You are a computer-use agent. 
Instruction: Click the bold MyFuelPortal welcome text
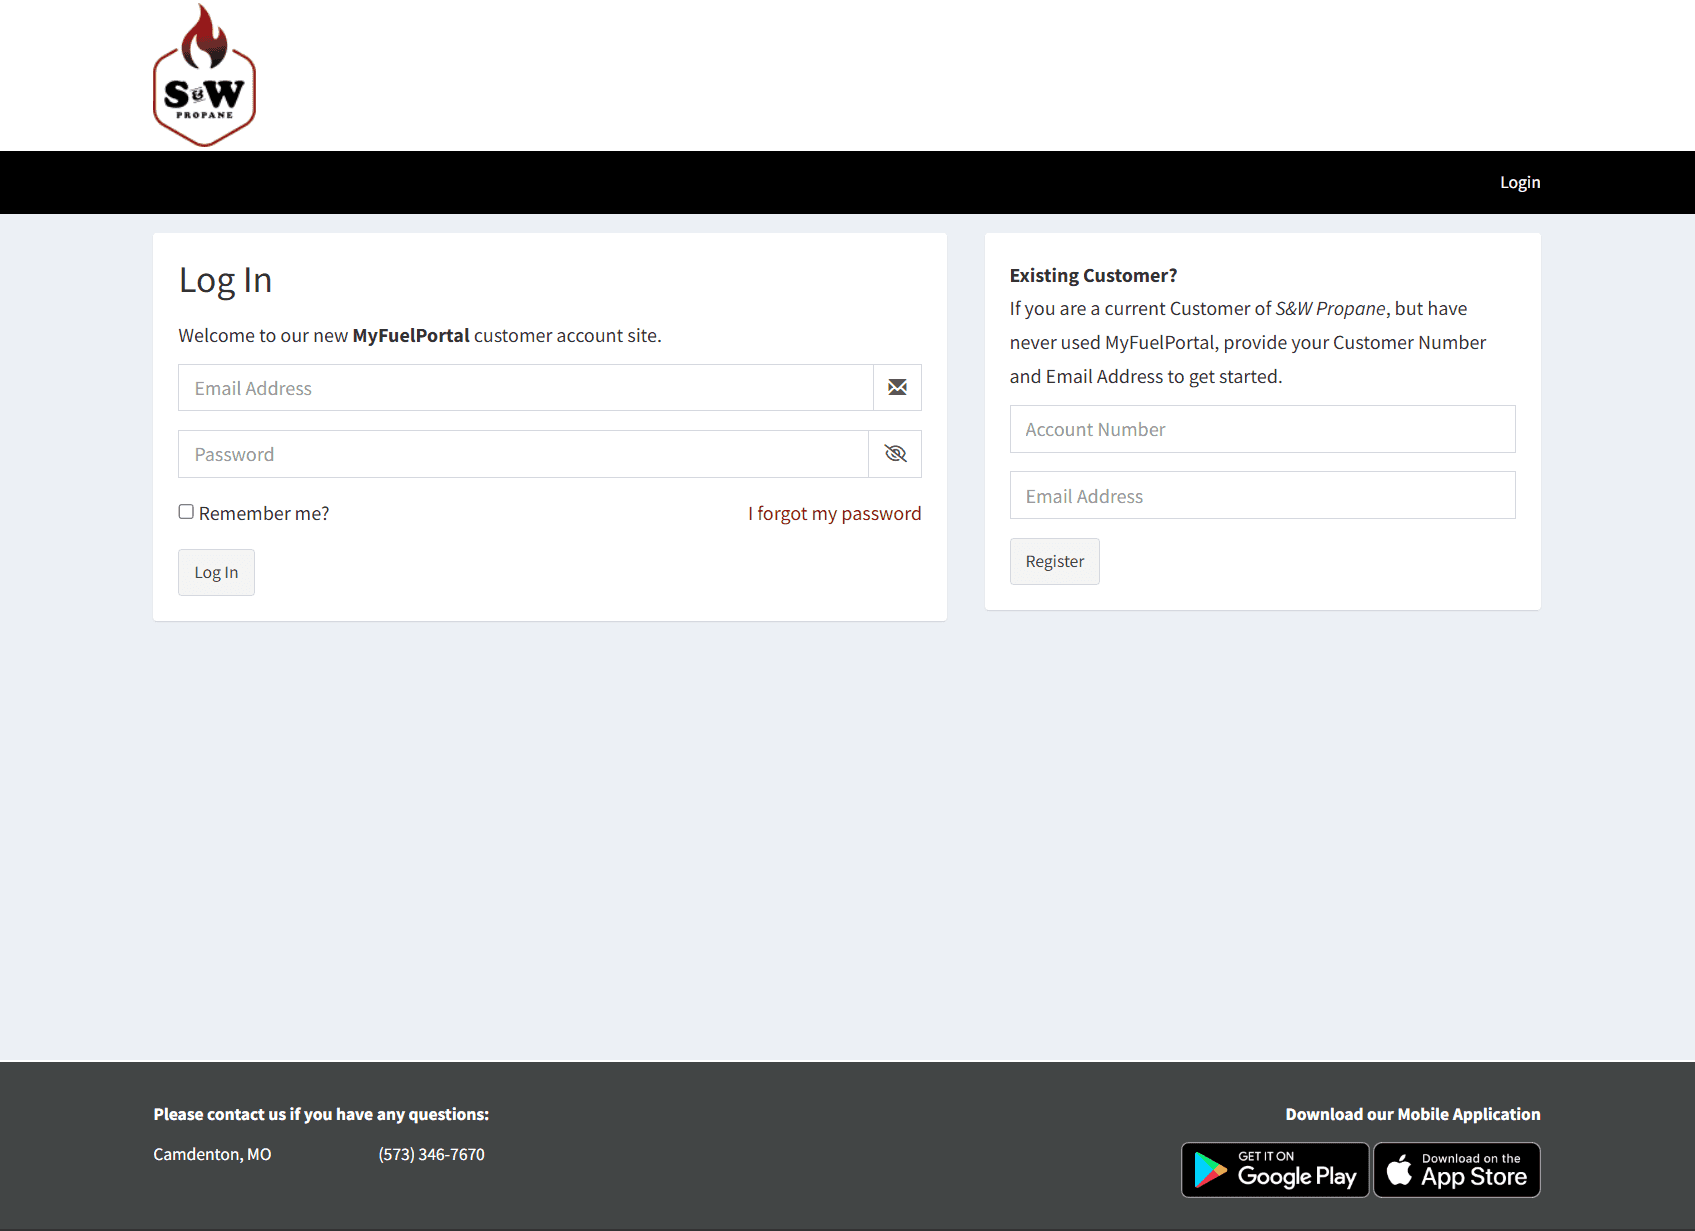pos(411,335)
